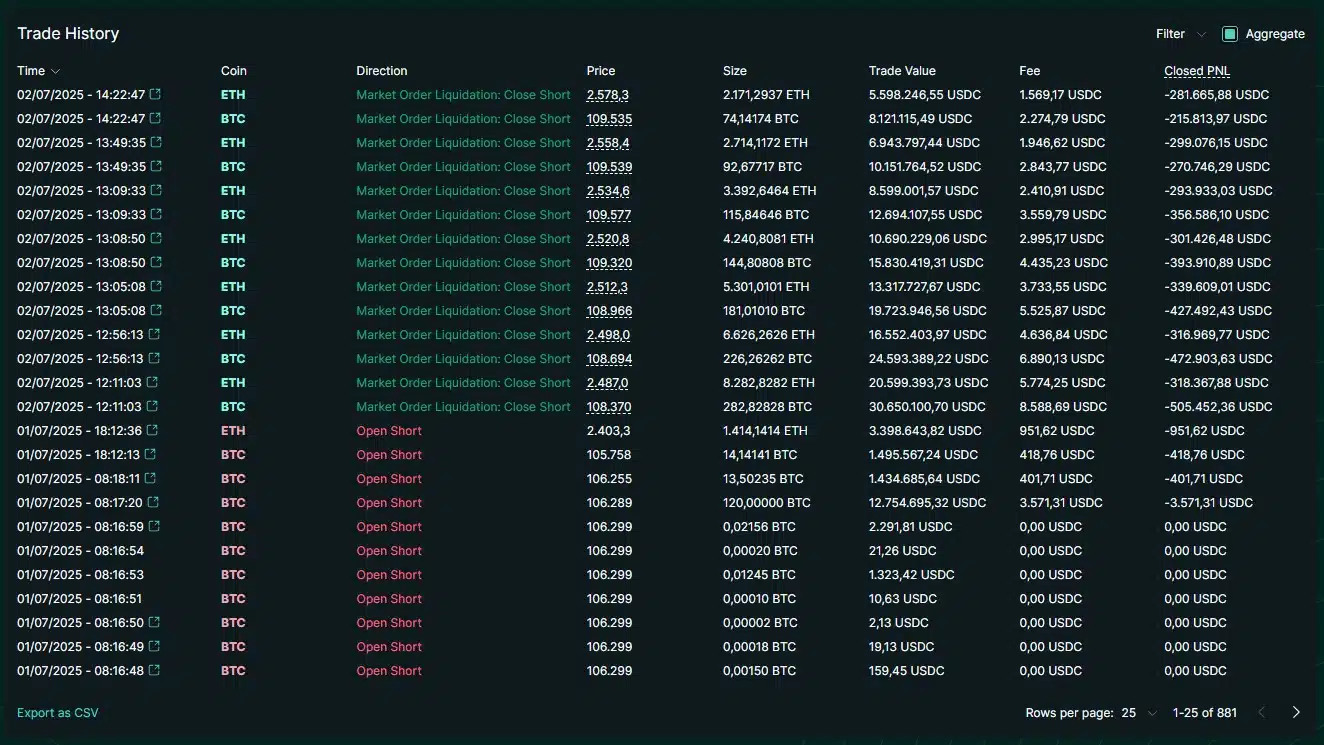
Task: Open external link icon for 02/07/2025 14:22:47 ETH trade
Action: pyautogui.click(x=155, y=95)
